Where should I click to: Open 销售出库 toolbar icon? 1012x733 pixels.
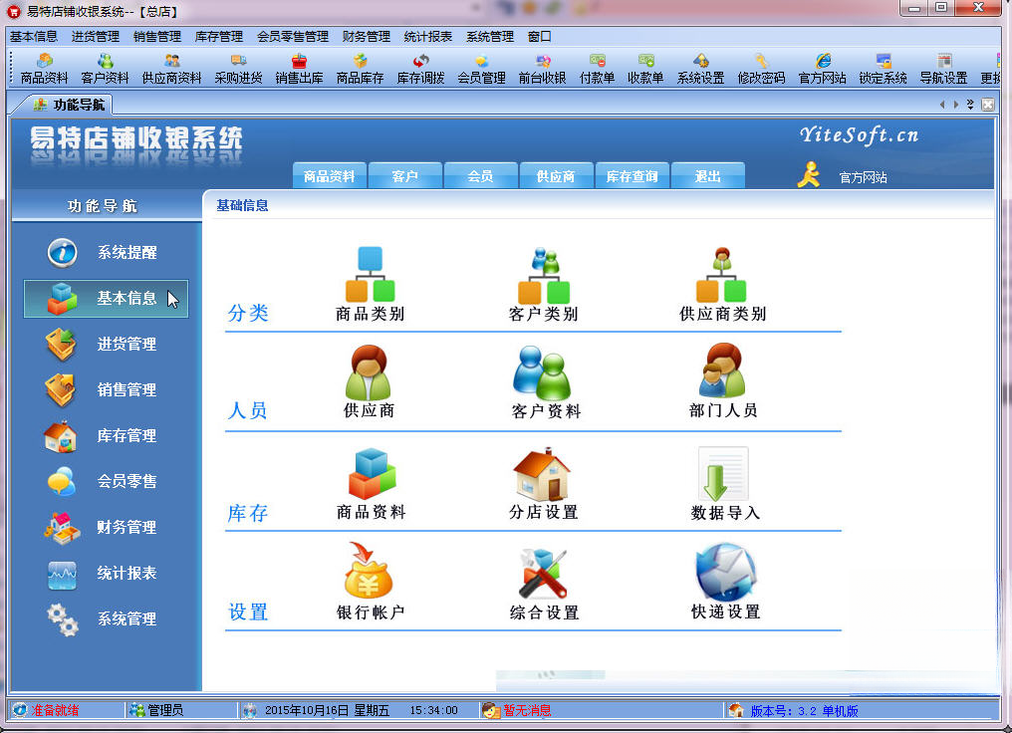[299, 70]
